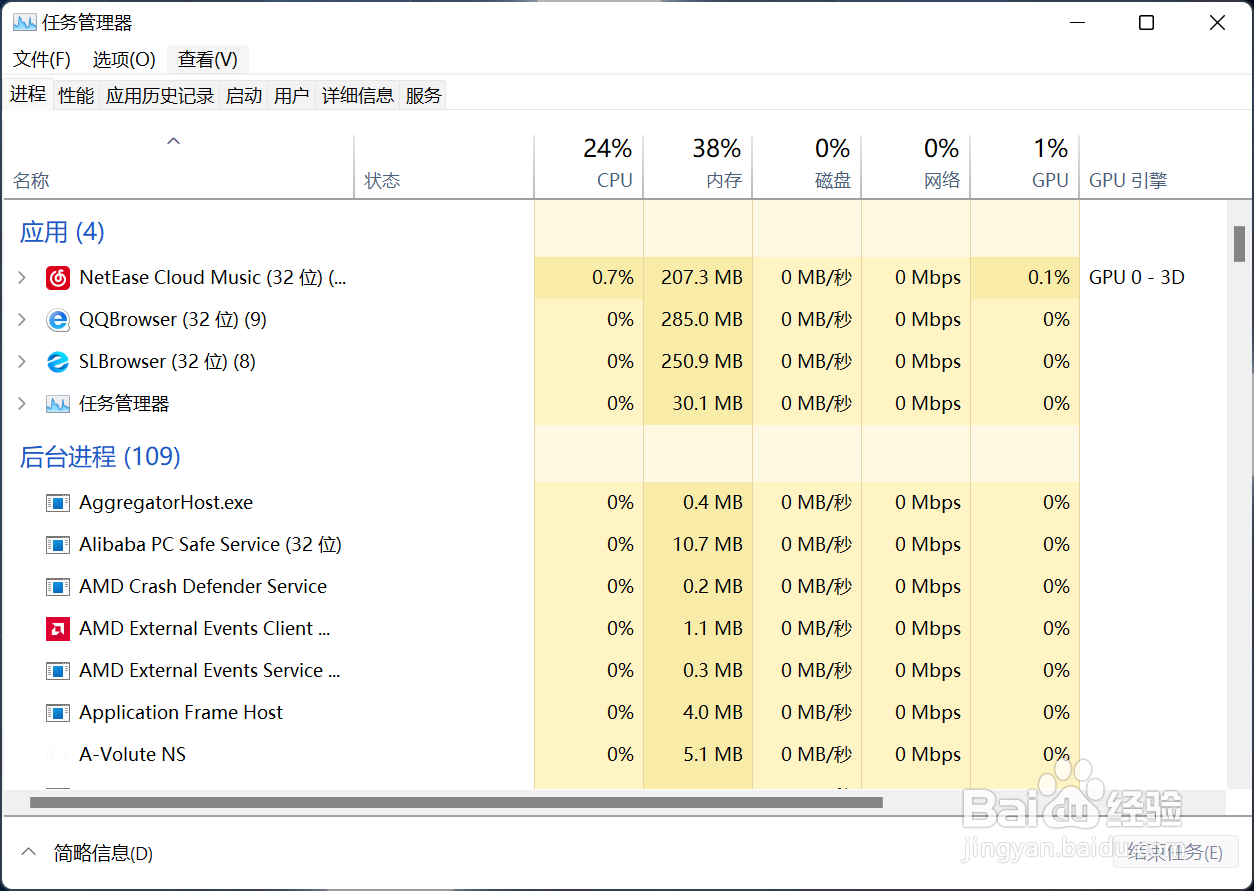Click the 5.1 MB memory cell
Viewport: 1254px width, 891px height.
[698, 755]
